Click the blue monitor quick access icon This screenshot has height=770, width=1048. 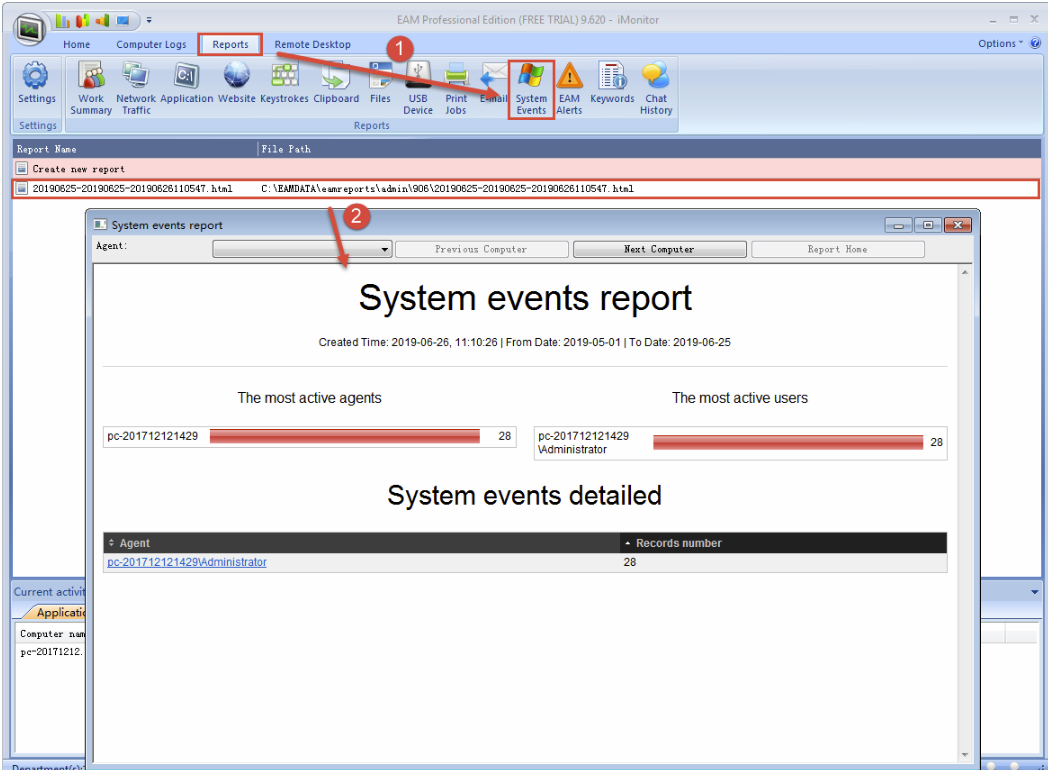(x=123, y=21)
